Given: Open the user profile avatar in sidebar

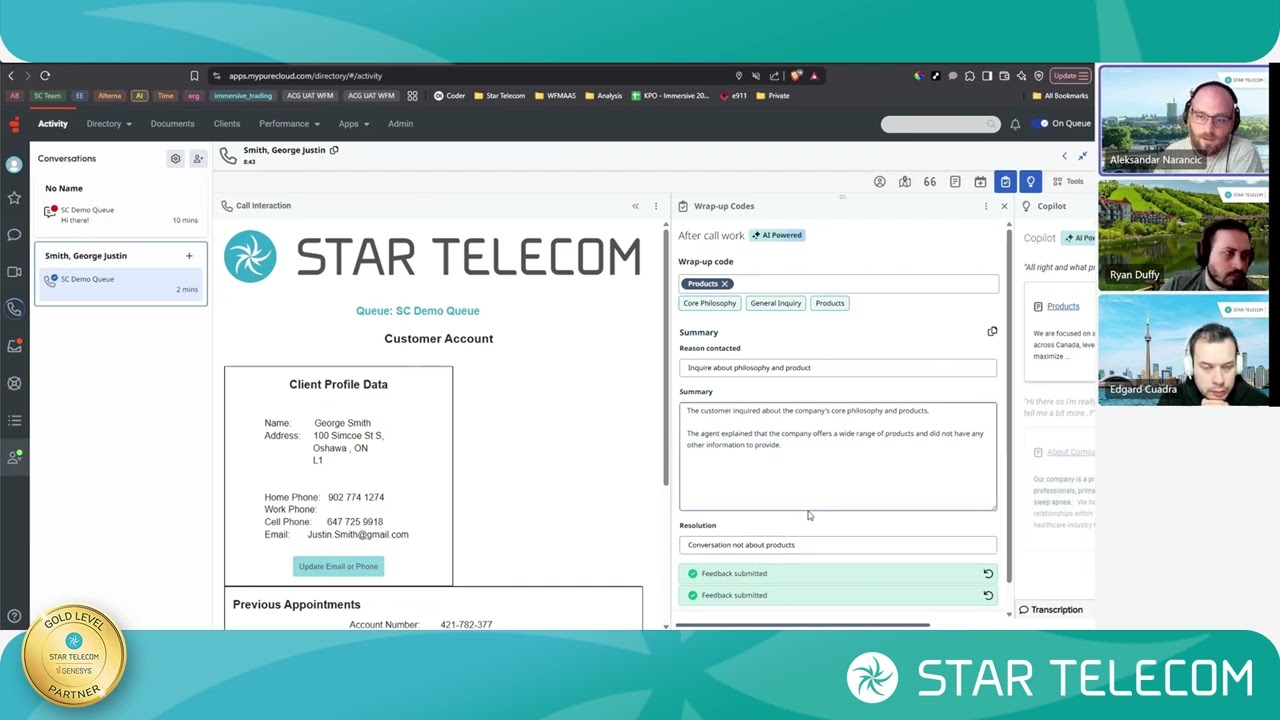Looking at the screenshot, I should (14, 164).
